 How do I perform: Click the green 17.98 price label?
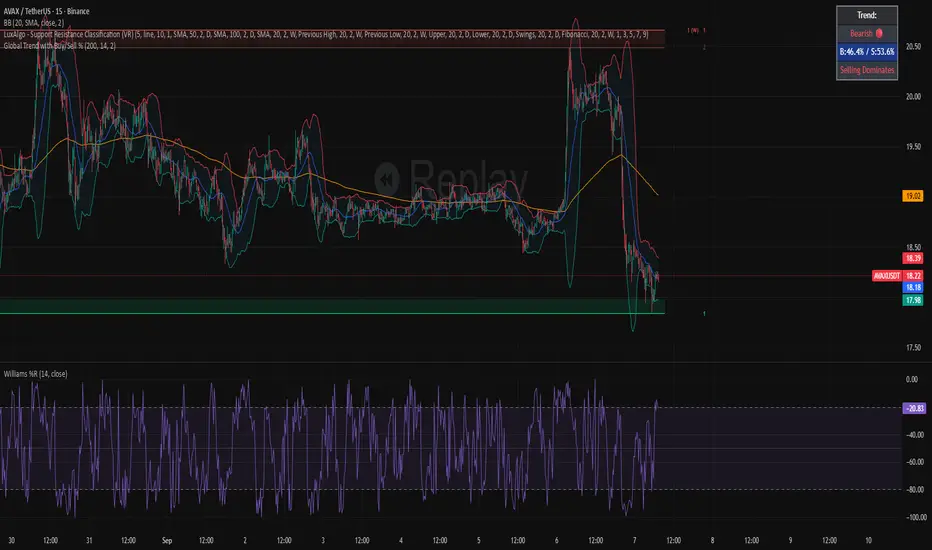(912, 300)
